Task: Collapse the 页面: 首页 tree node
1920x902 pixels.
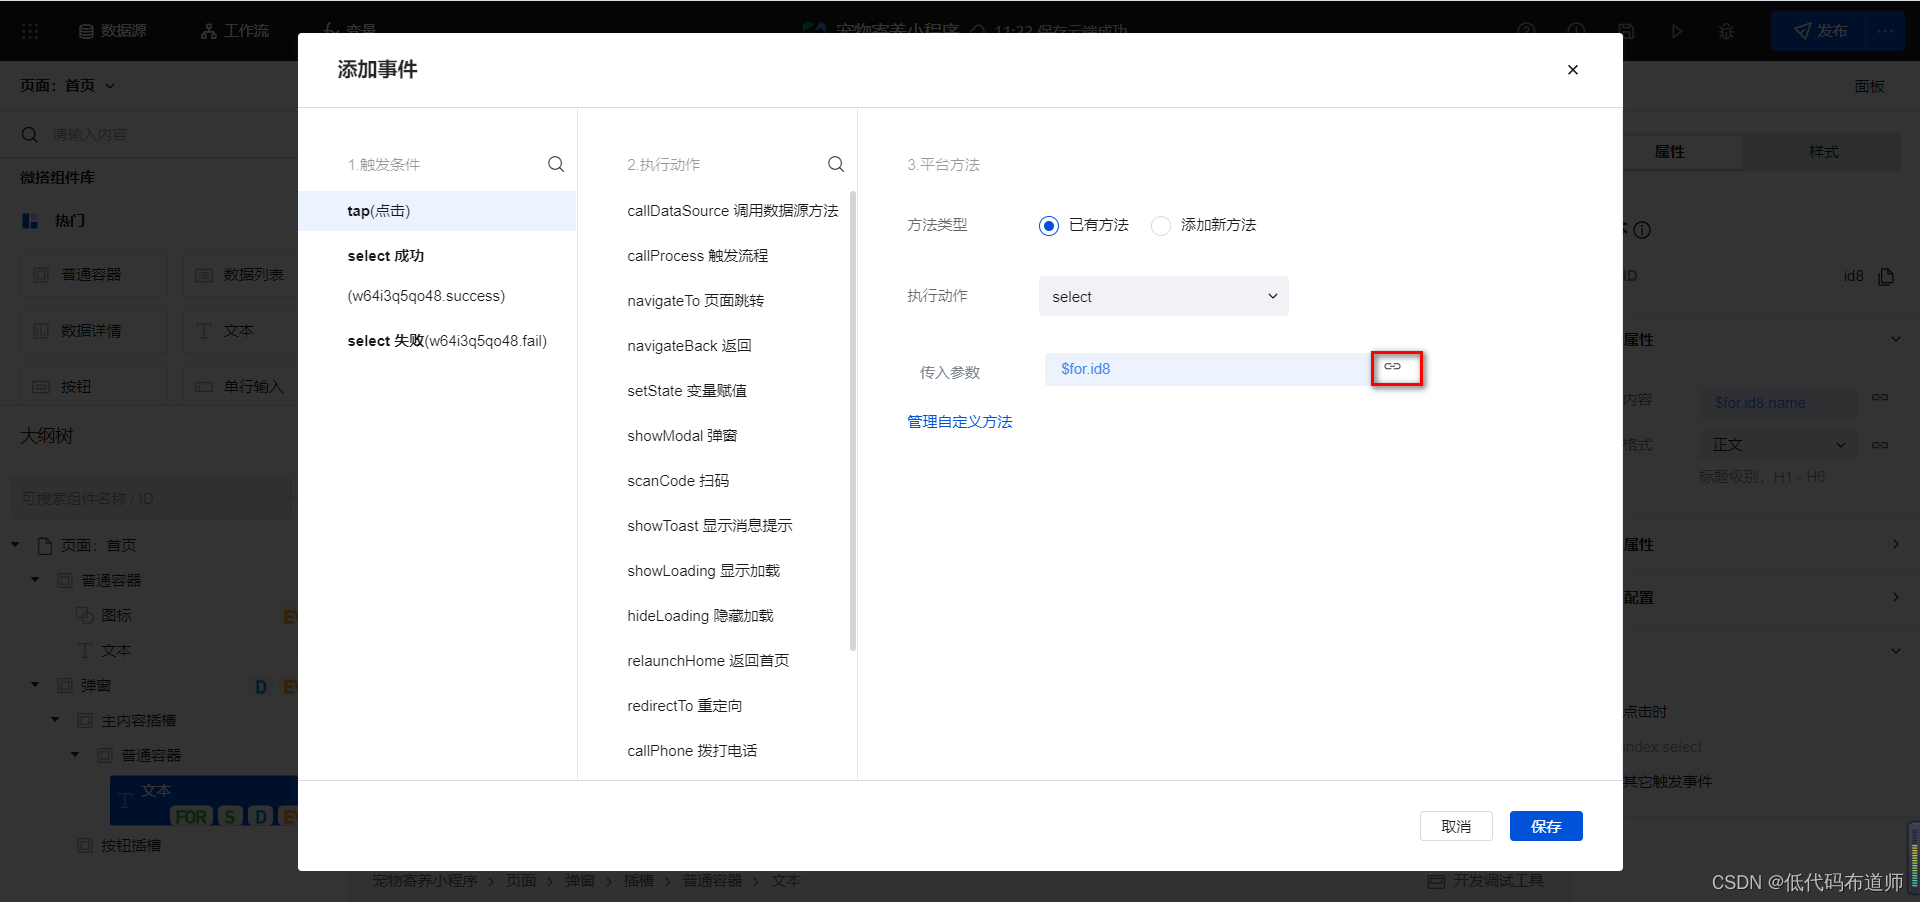Action: click(x=15, y=545)
